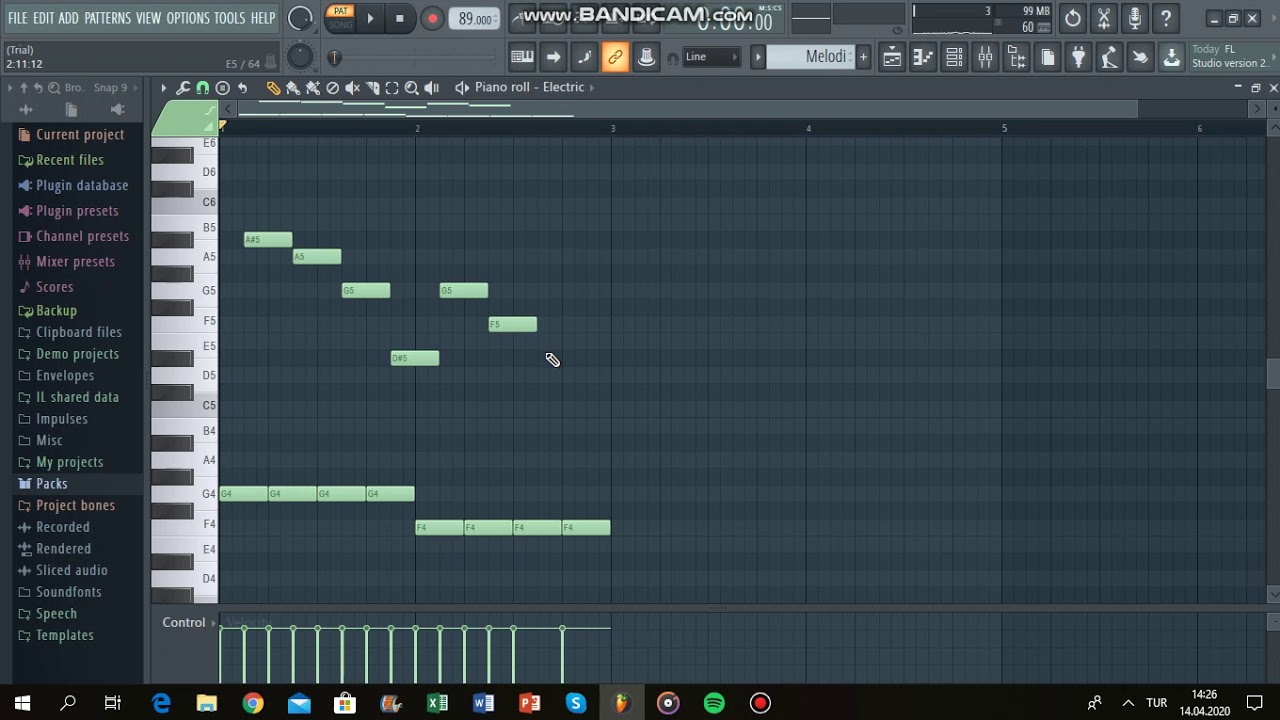Toggle the record button

tap(432, 18)
